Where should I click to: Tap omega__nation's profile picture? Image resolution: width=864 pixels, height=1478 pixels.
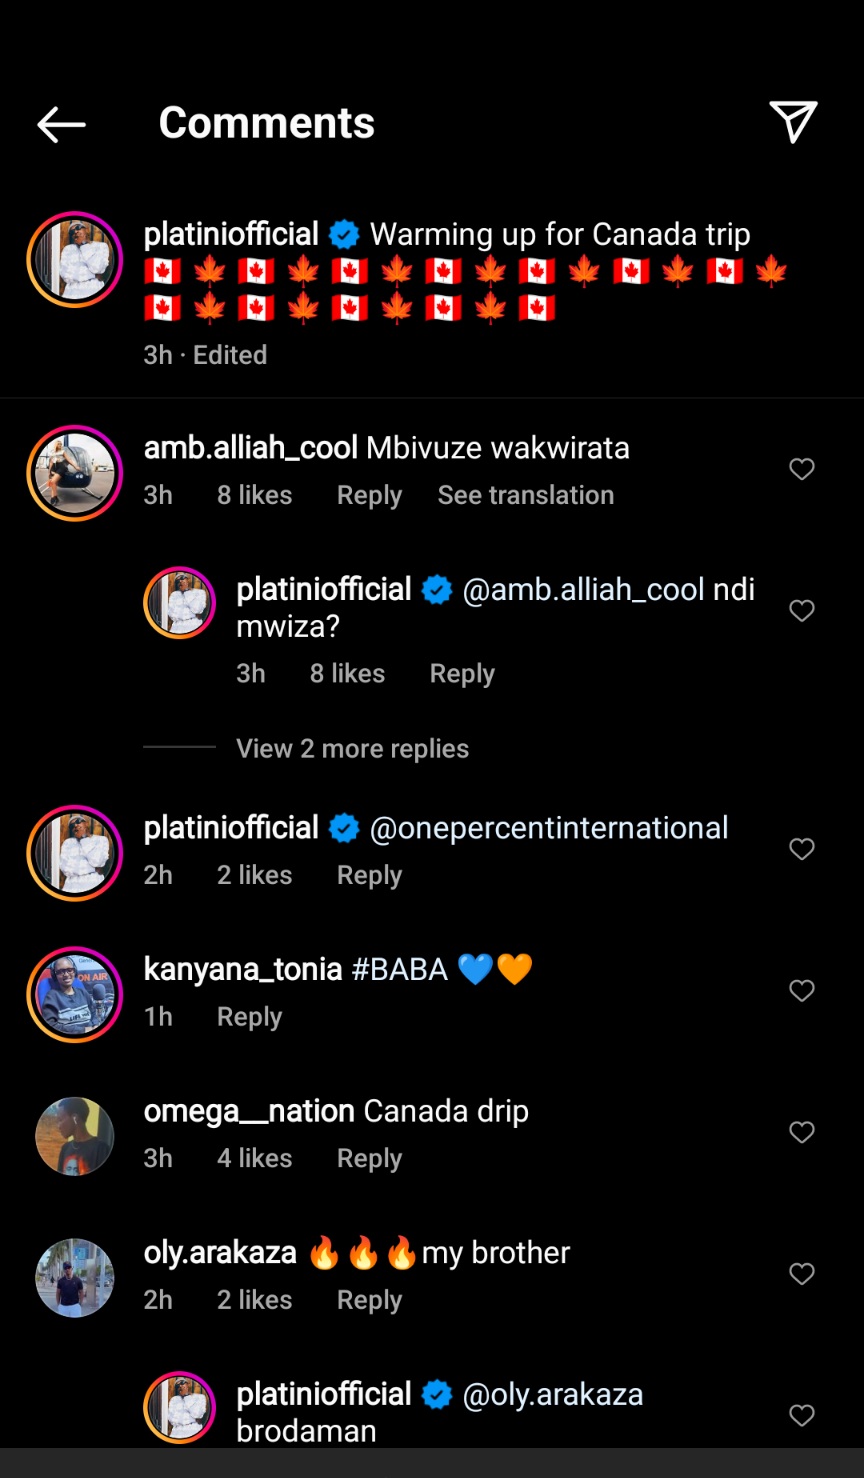click(x=75, y=1136)
